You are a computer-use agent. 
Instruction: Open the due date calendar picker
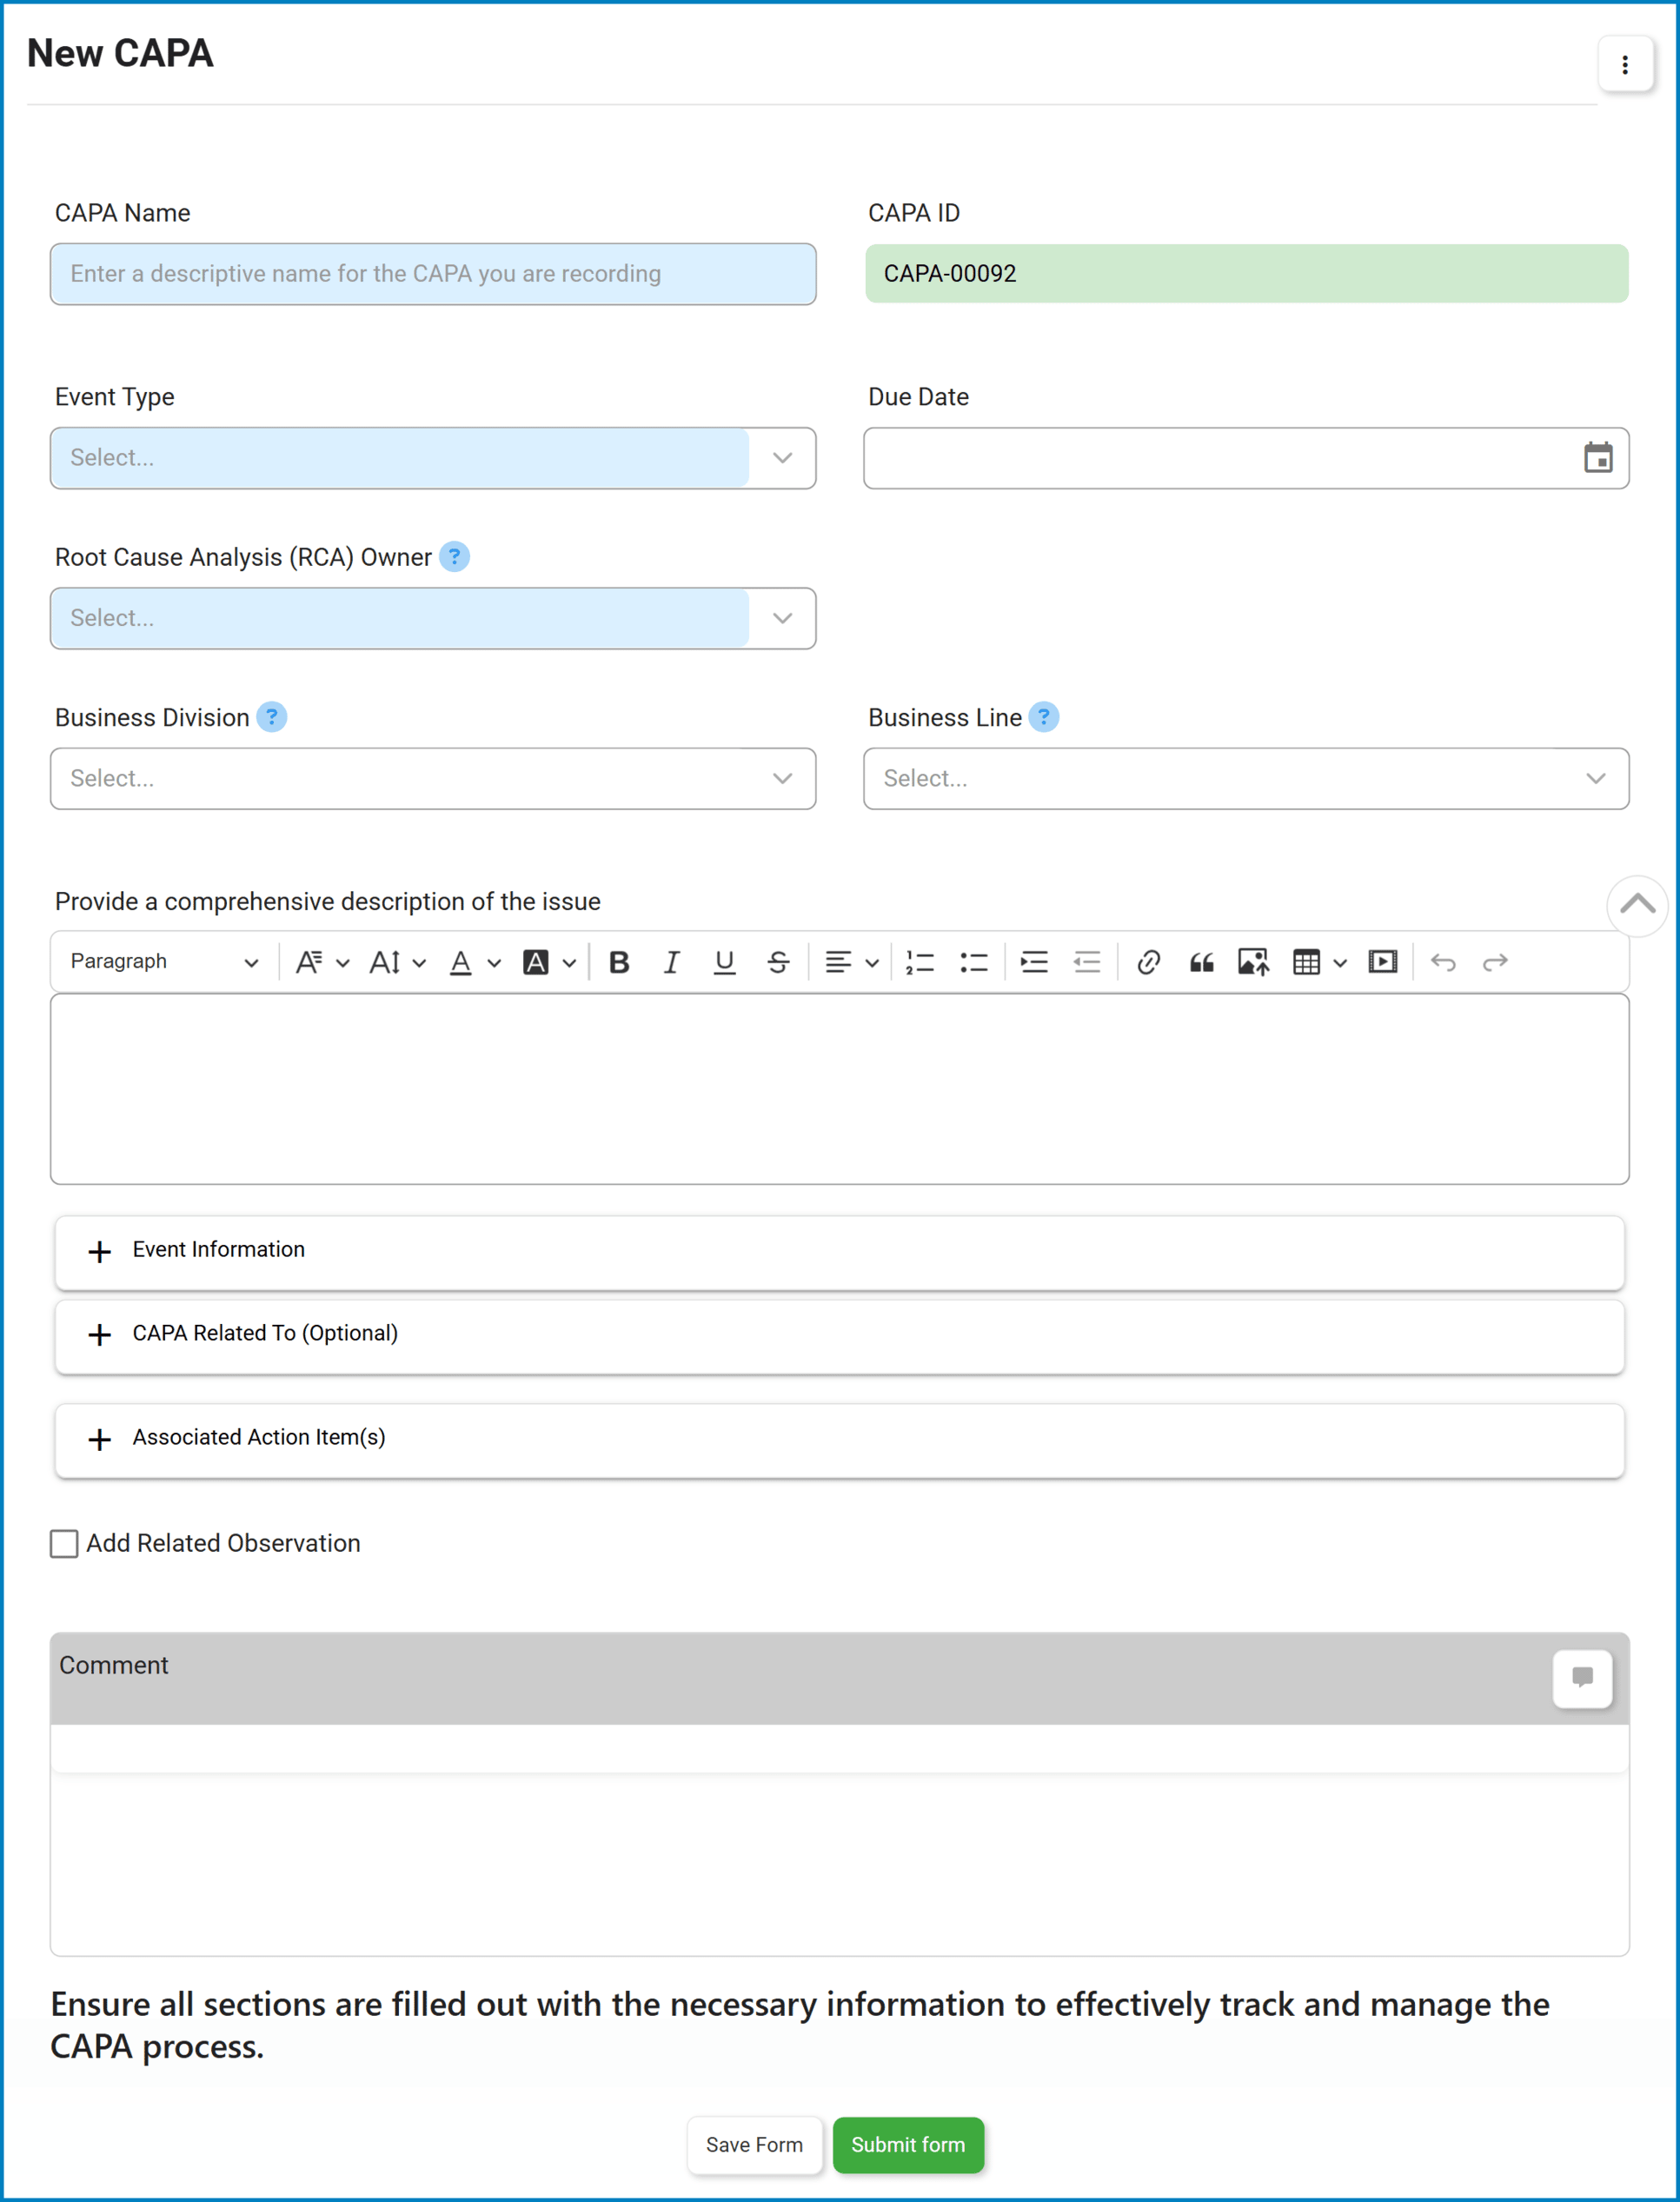point(1597,458)
